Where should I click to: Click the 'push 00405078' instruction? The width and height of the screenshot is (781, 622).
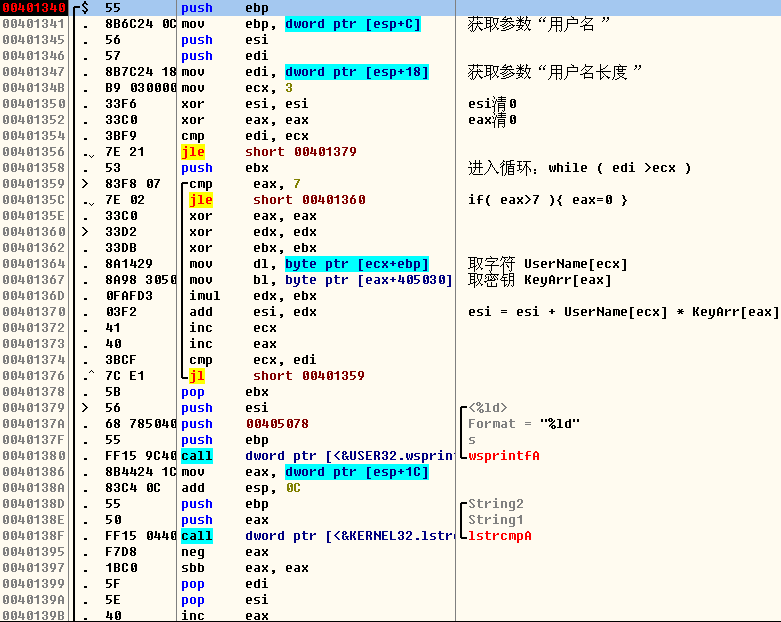245,423
